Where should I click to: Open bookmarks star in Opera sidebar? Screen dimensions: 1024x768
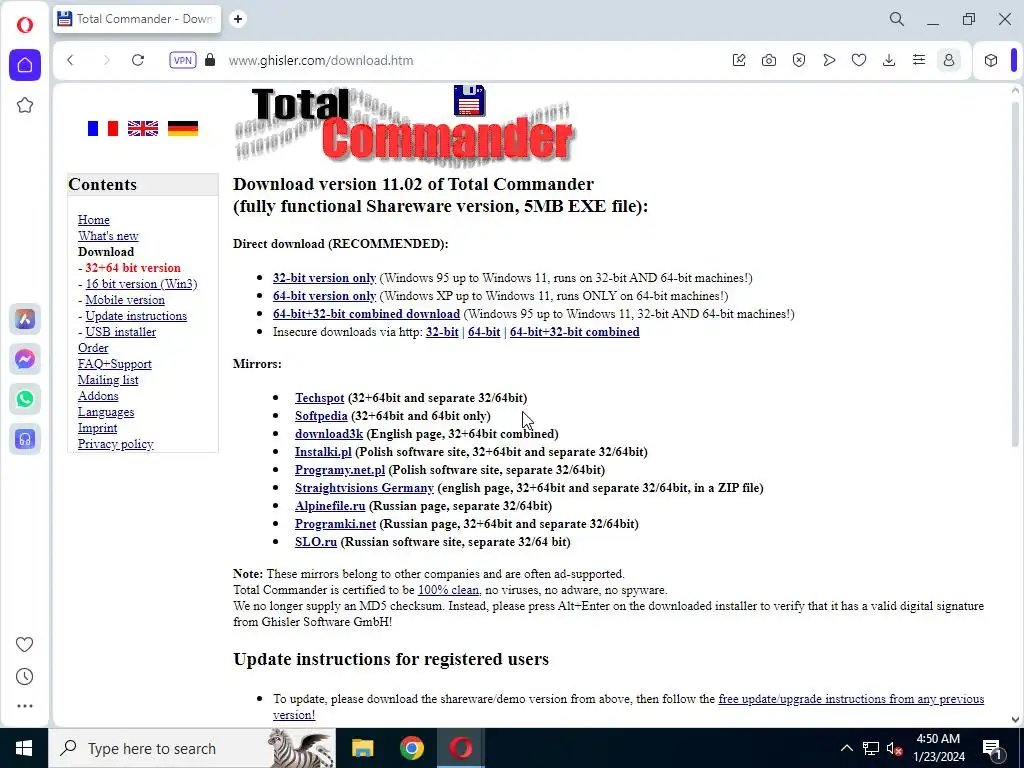coord(25,105)
